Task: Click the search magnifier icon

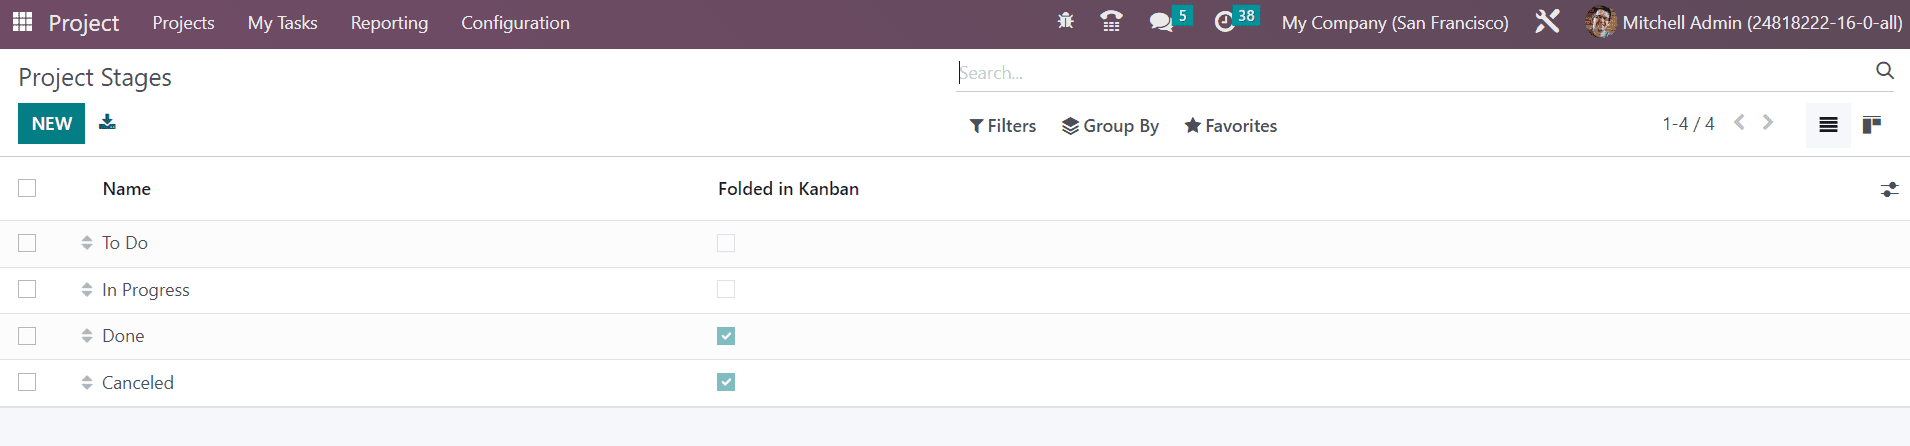Action: pyautogui.click(x=1885, y=71)
